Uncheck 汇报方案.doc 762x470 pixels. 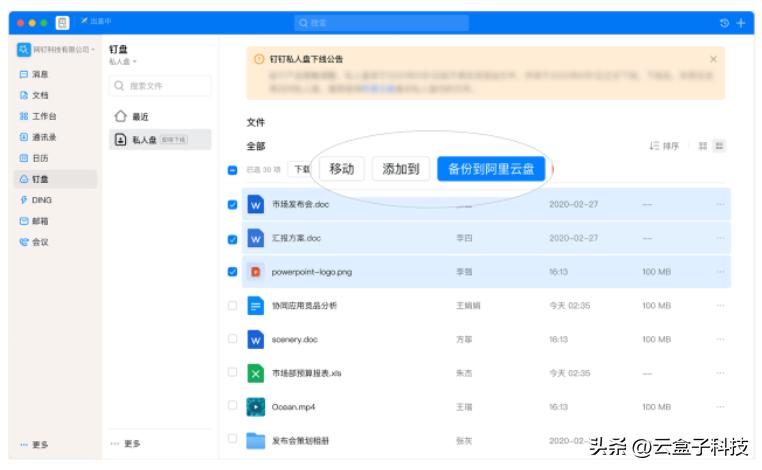(232, 239)
